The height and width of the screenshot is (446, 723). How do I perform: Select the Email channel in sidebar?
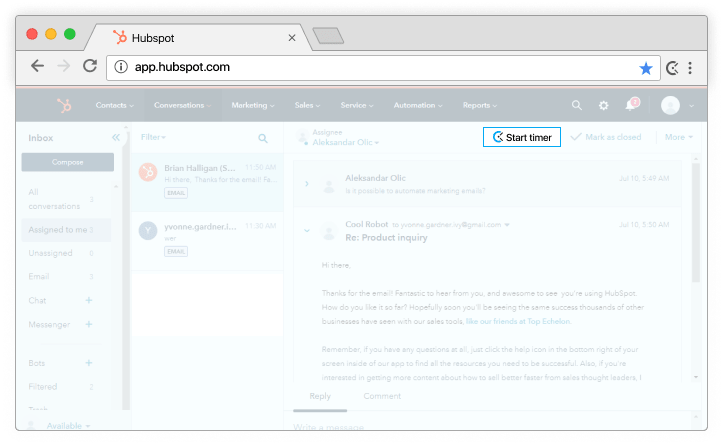pyautogui.click(x=61, y=276)
